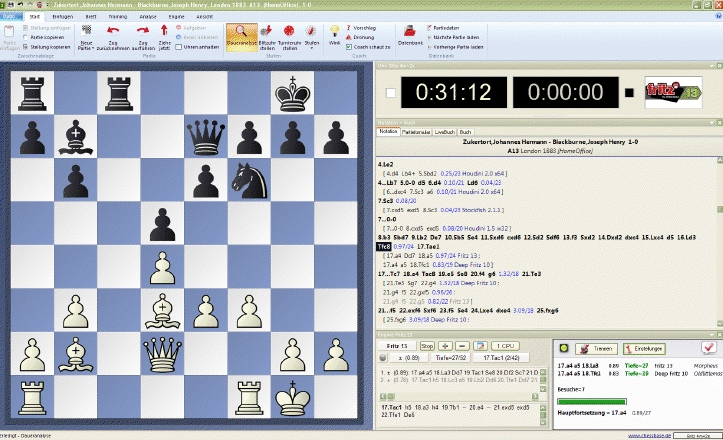The width and height of the screenshot is (723, 440).
Task: Click engine lines scroll left arrow
Action: pyautogui.click(x=383, y=397)
